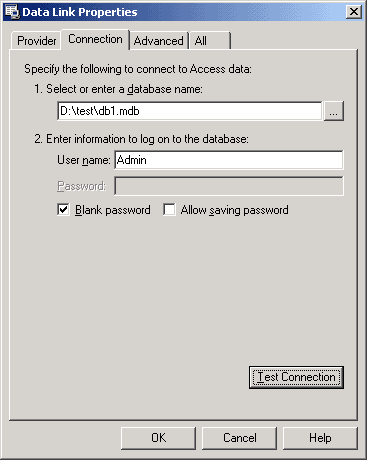
Task: Select the Connection tab
Action: [95, 39]
